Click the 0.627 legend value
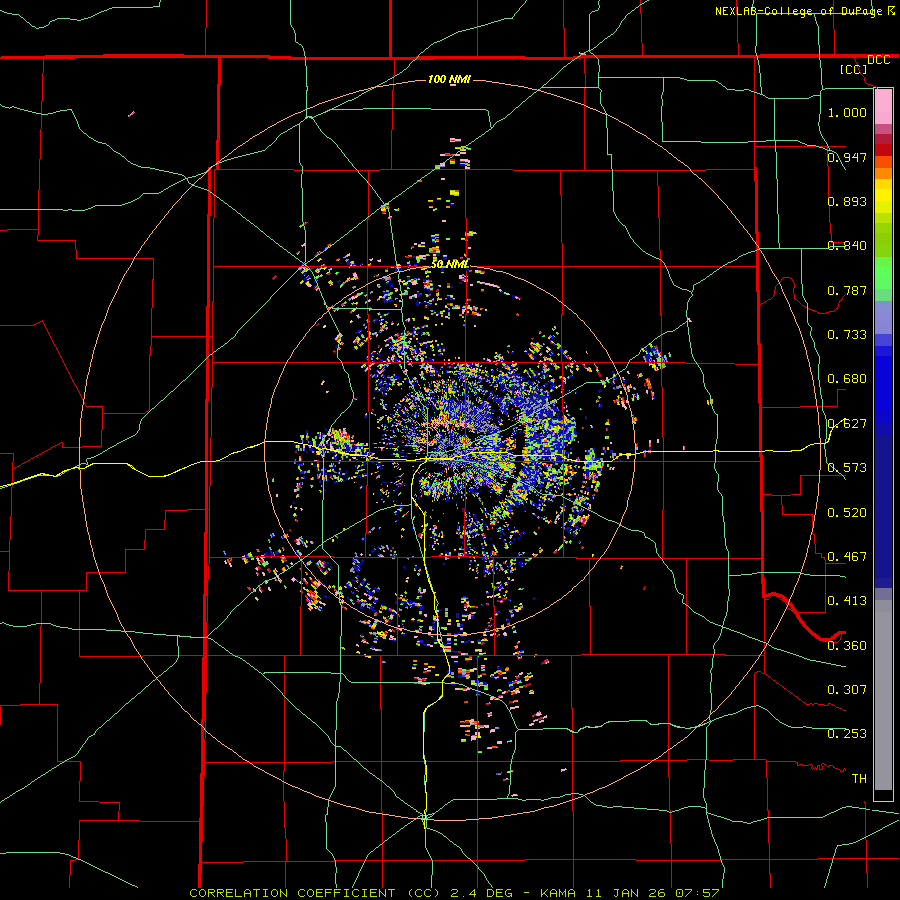This screenshot has height=900, width=900. (847, 424)
